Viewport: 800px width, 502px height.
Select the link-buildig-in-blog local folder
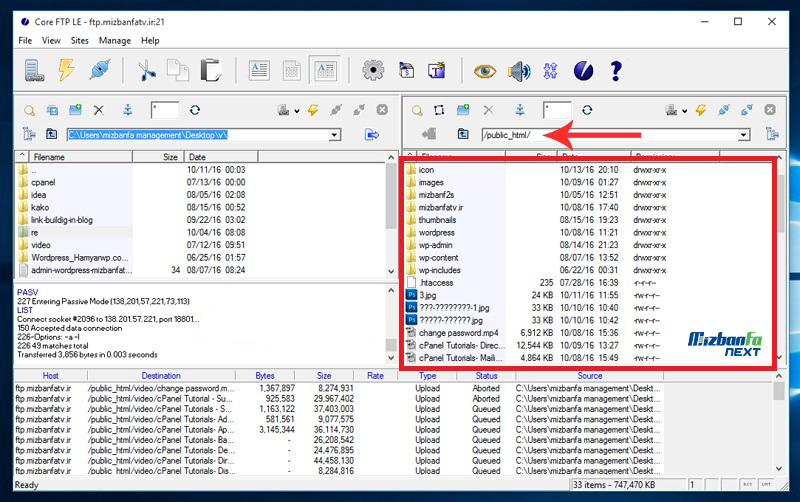(62, 220)
